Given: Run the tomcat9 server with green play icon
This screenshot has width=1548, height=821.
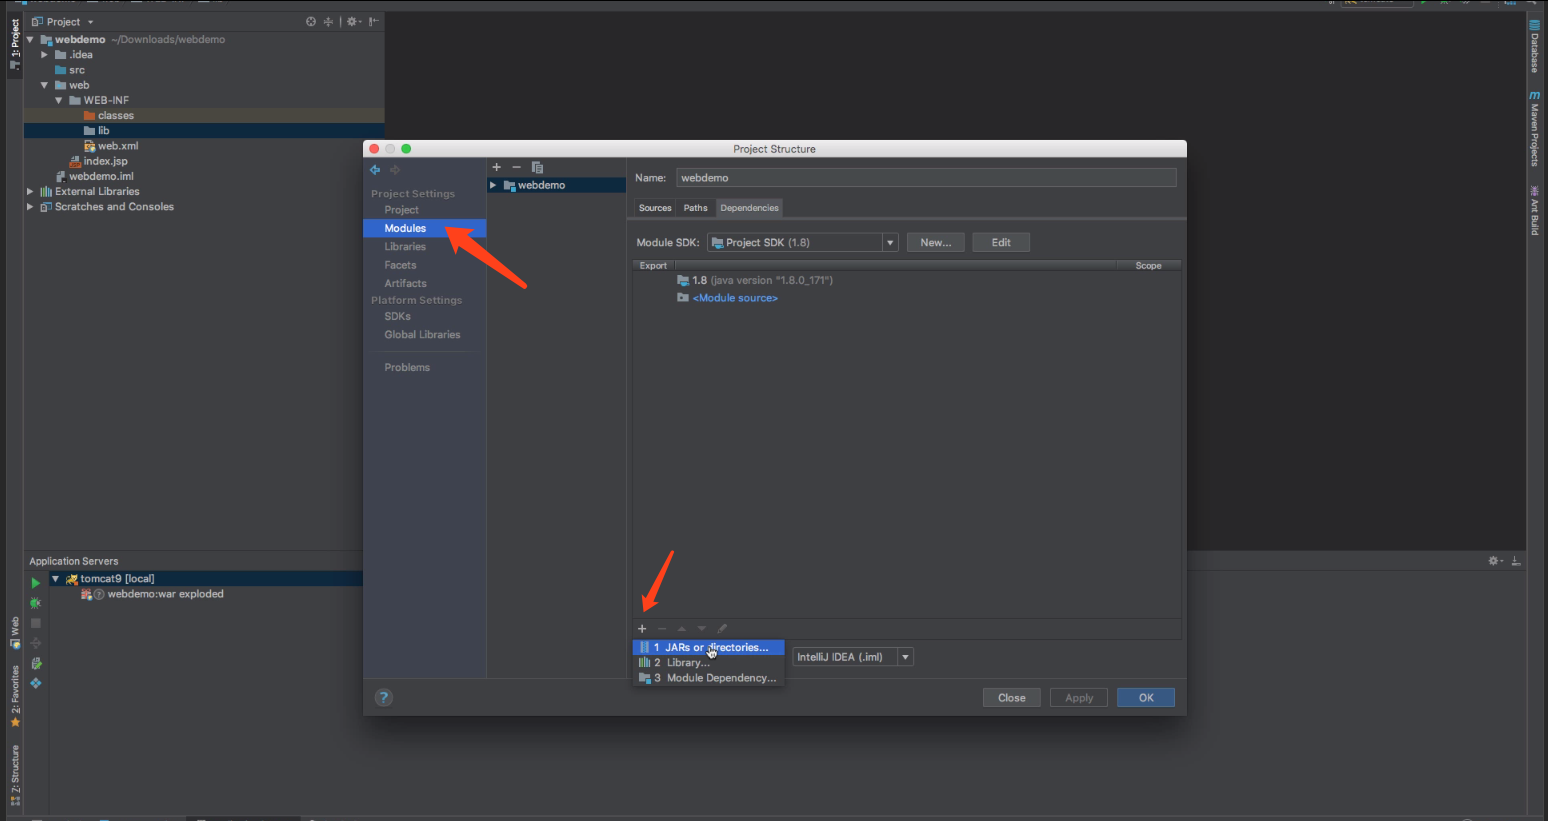Looking at the screenshot, I should [x=36, y=583].
